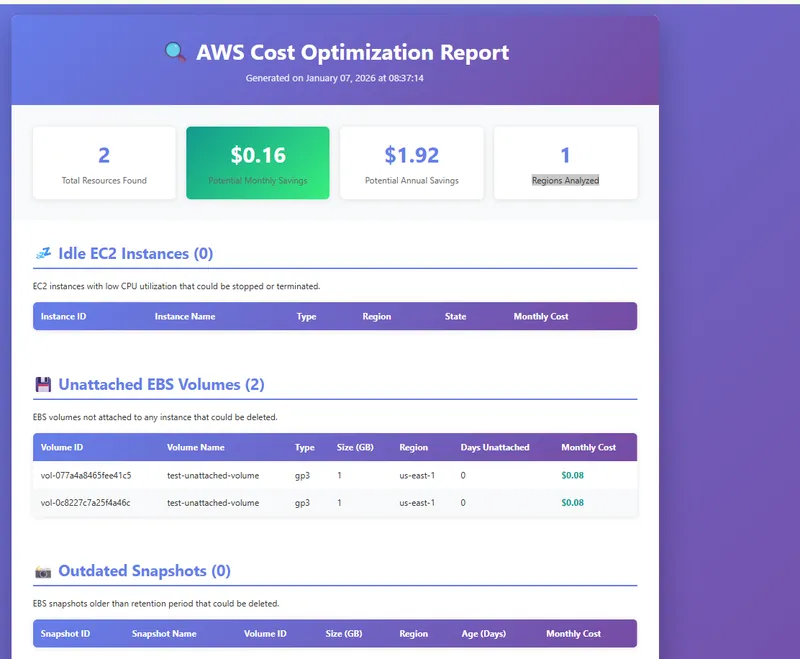Click $0.08 cost in vol-077a4a8465fee41c5 row

572,475
